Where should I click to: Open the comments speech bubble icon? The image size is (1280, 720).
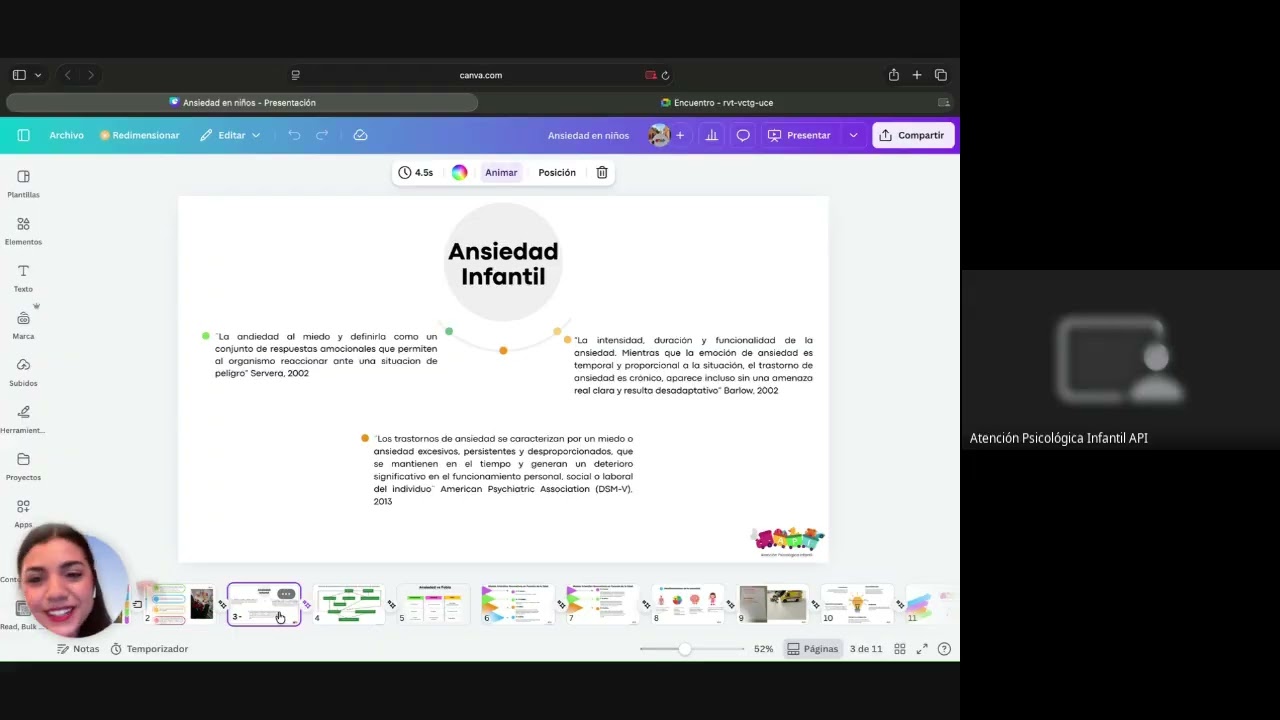tap(743, 135)
